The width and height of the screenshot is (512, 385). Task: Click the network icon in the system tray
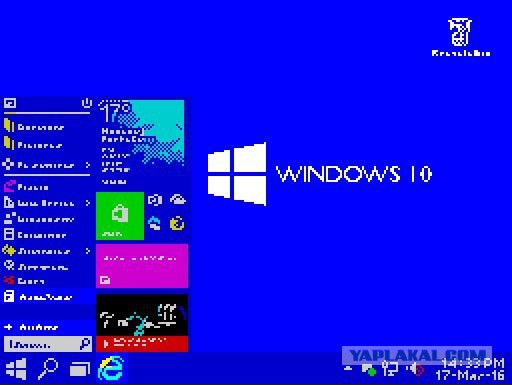[x=389, y=368]
